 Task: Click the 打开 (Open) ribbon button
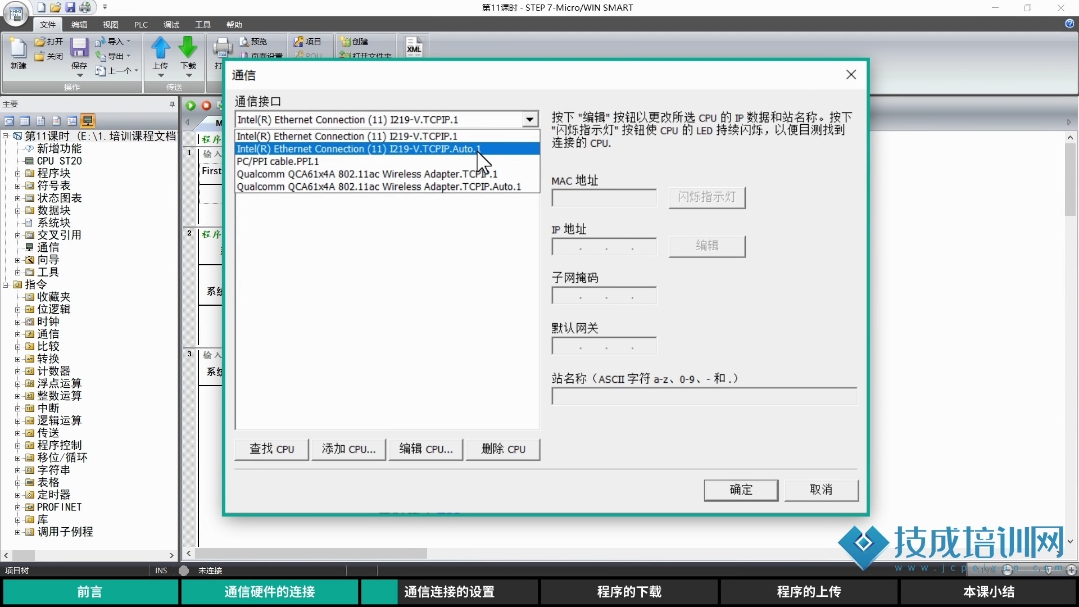pos(49,42)
